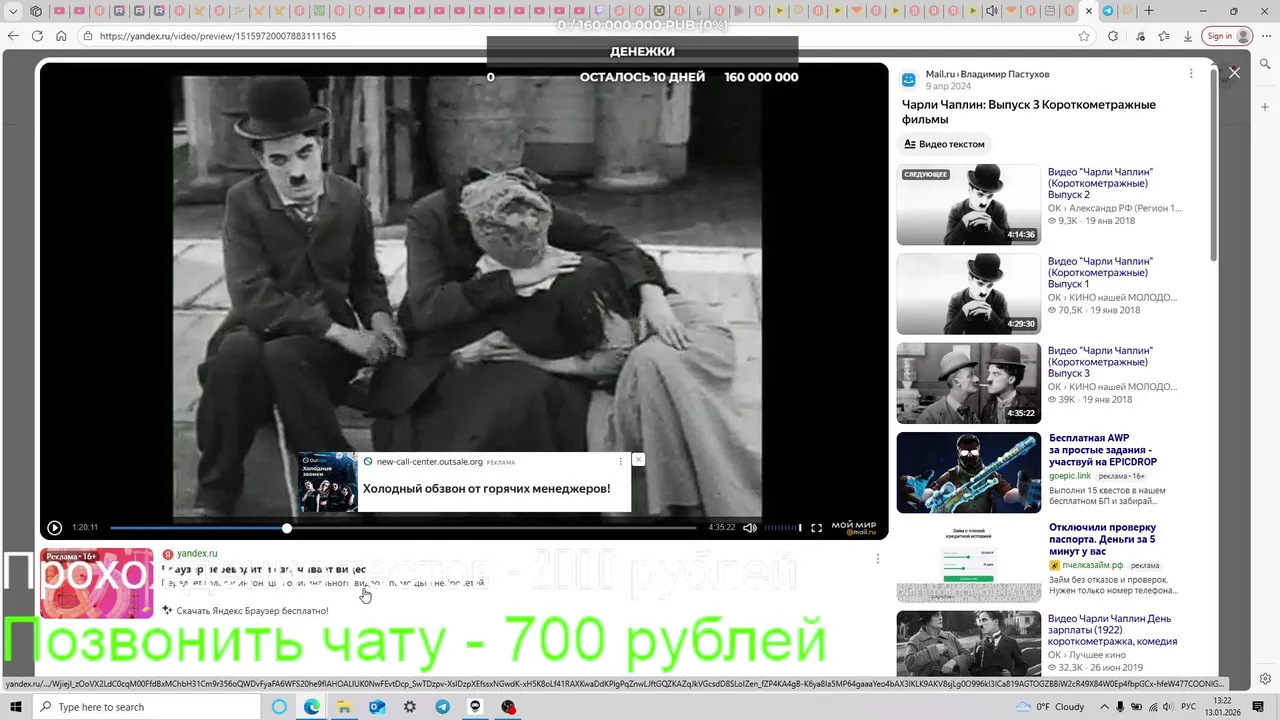The image size is (1280, 720).
Task: Open the tab list dropdown
Action: tap(14, 11)
